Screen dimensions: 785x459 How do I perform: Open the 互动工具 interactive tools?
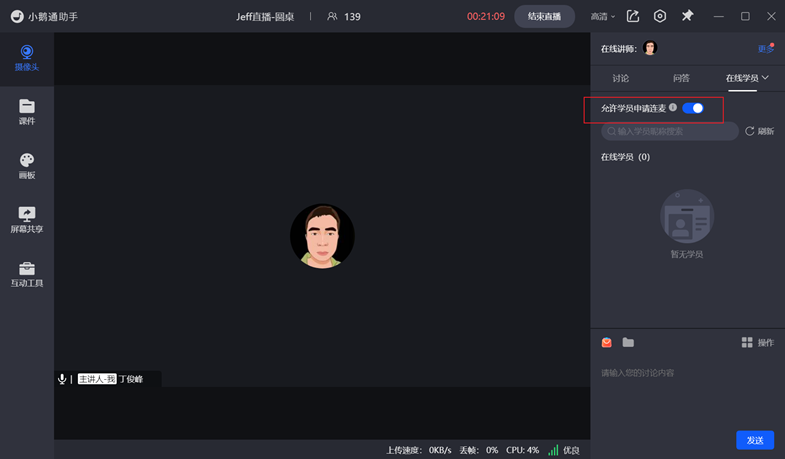pyautogui.click(x=27, y=274)
